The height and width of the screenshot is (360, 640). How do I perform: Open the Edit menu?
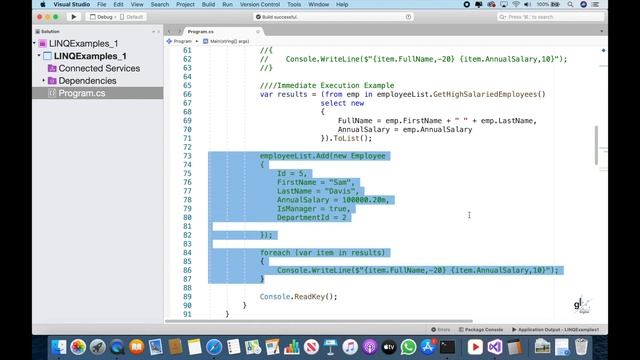point(118,4)
